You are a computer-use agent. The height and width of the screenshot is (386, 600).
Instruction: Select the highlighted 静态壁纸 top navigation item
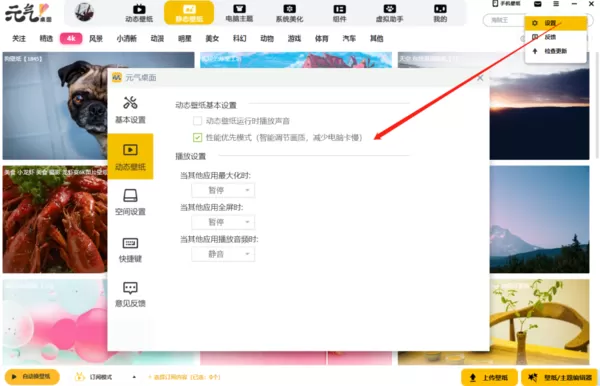189,13
